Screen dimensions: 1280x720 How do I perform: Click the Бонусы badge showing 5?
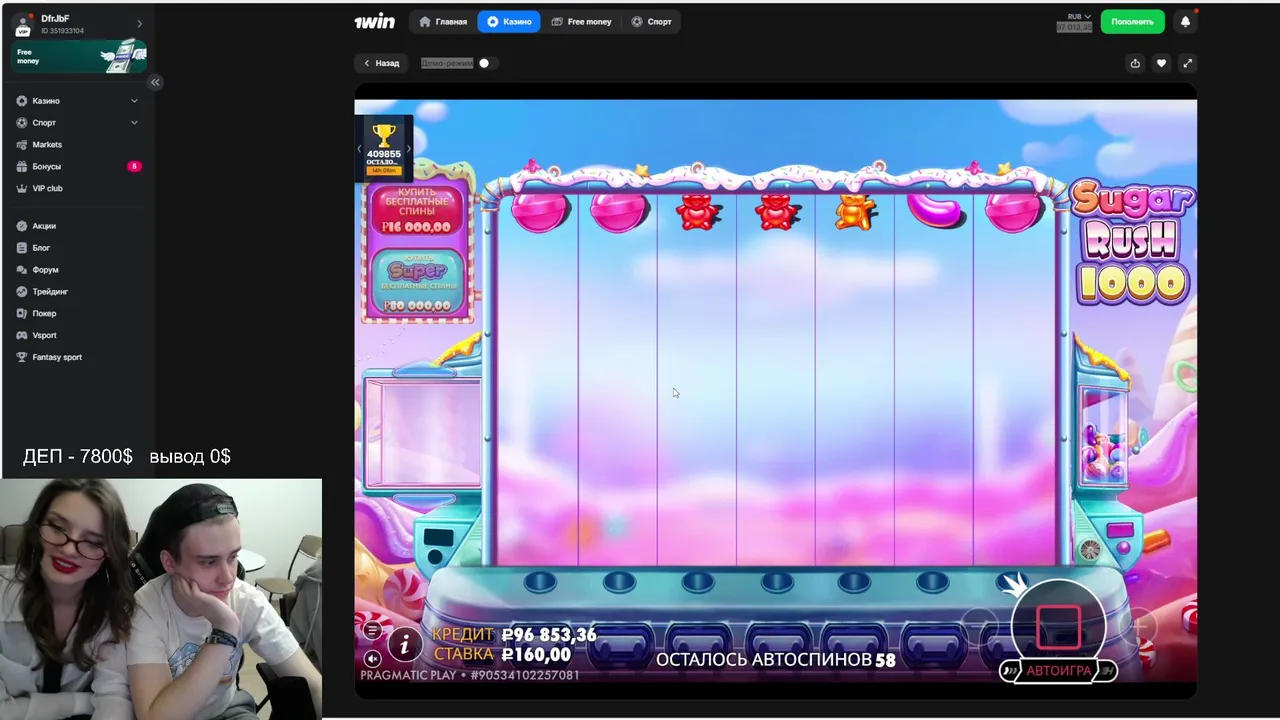134,167
